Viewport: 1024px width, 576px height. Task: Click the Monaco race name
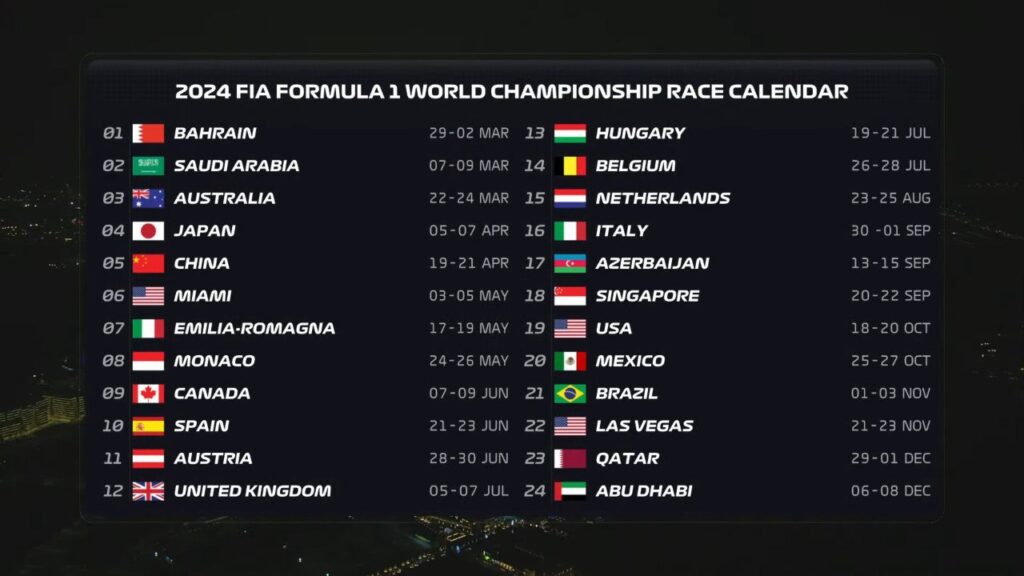coord(214,361)
